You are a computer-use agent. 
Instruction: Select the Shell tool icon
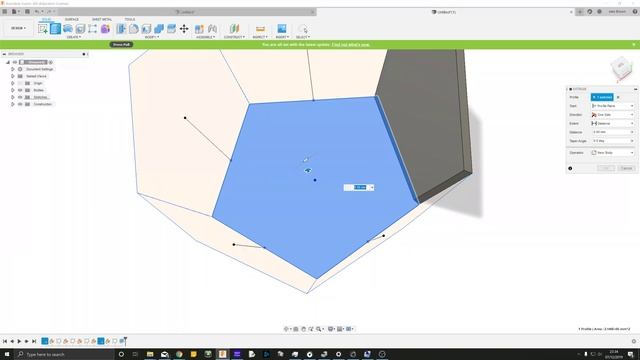point(146,29)
